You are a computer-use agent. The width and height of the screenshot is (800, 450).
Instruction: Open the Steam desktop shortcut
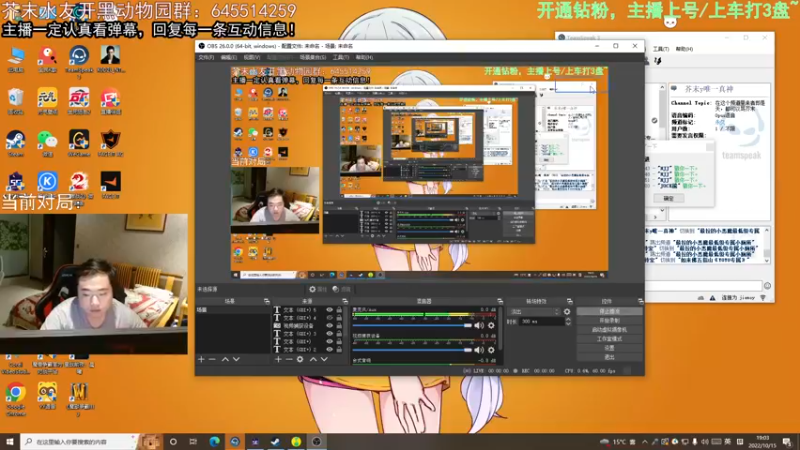click(x=16, y=143)
